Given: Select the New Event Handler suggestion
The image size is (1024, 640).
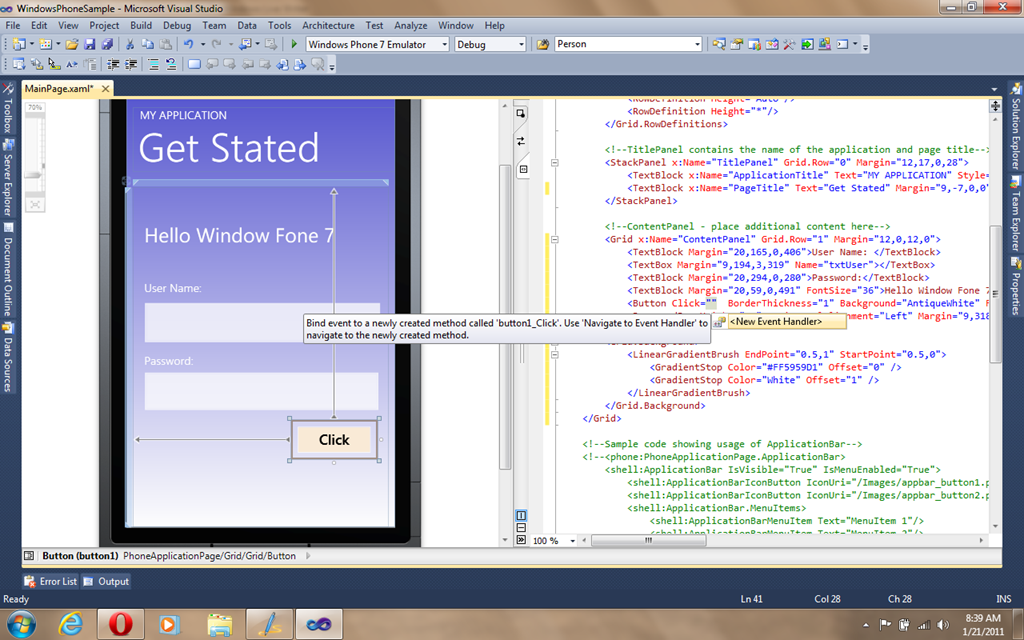Looking at the screenshot, I should point(774,321).
